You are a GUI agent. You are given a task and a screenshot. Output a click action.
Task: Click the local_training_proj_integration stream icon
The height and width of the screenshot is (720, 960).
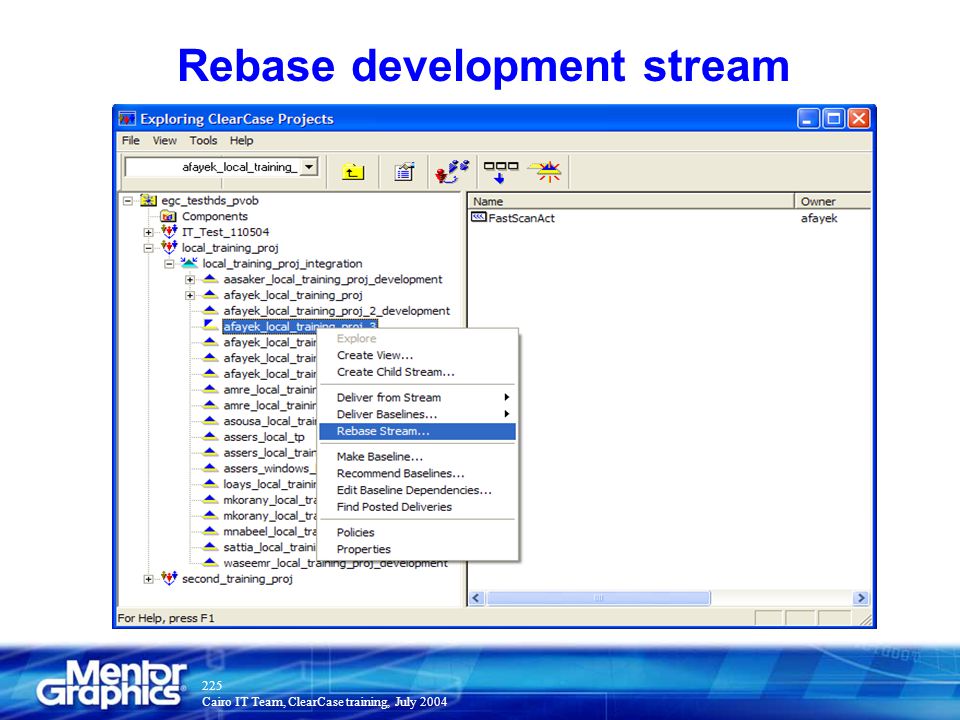[x=189, y=263]
